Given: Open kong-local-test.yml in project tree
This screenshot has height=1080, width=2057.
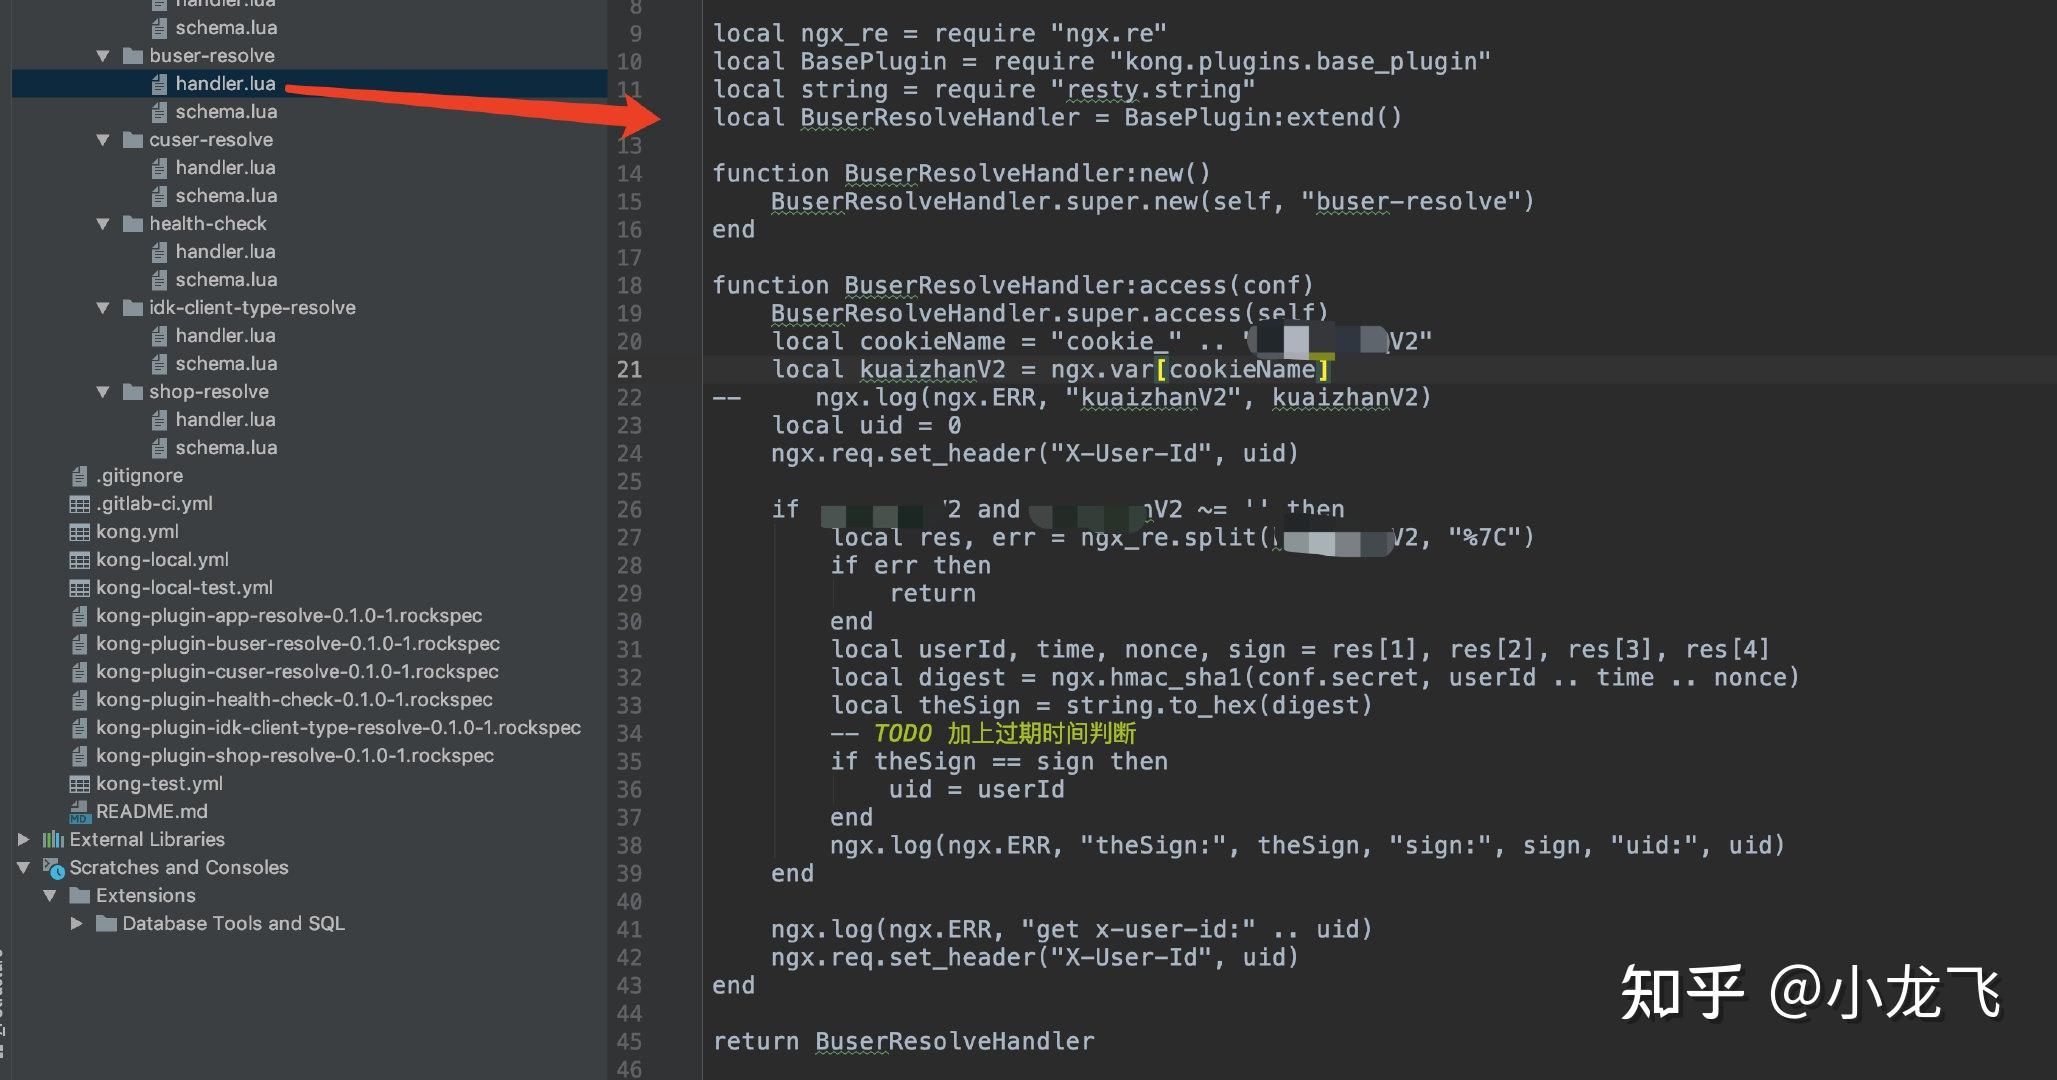Looking at the screenshot, I should point(184,588).
